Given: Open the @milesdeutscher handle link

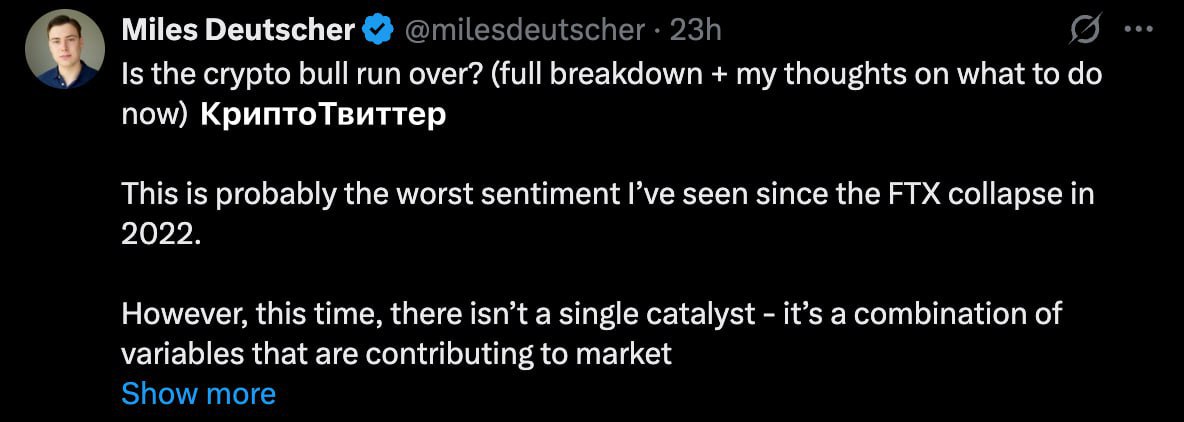Looking at the screenshot, I should tap(525, 31).
